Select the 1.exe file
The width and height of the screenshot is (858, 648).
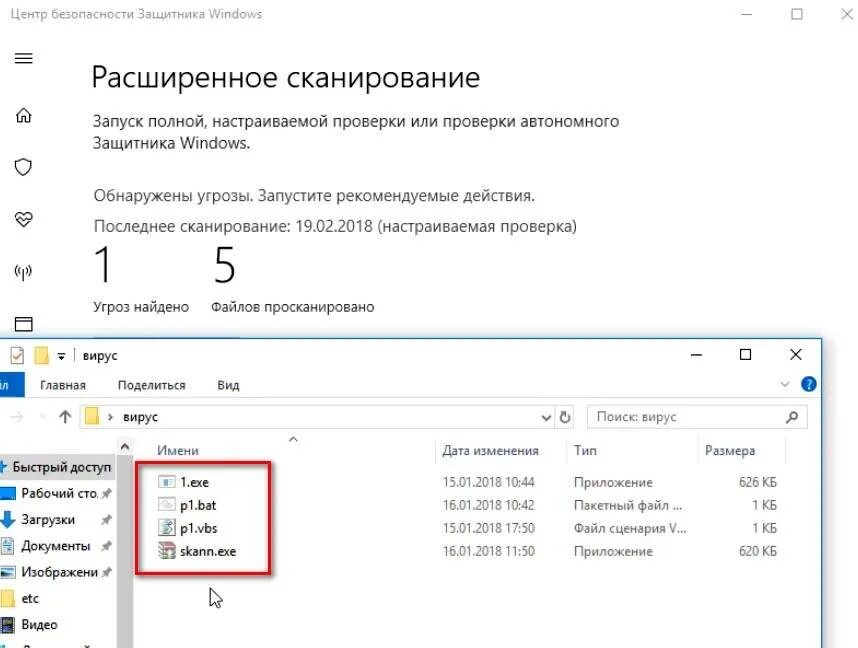194,482
